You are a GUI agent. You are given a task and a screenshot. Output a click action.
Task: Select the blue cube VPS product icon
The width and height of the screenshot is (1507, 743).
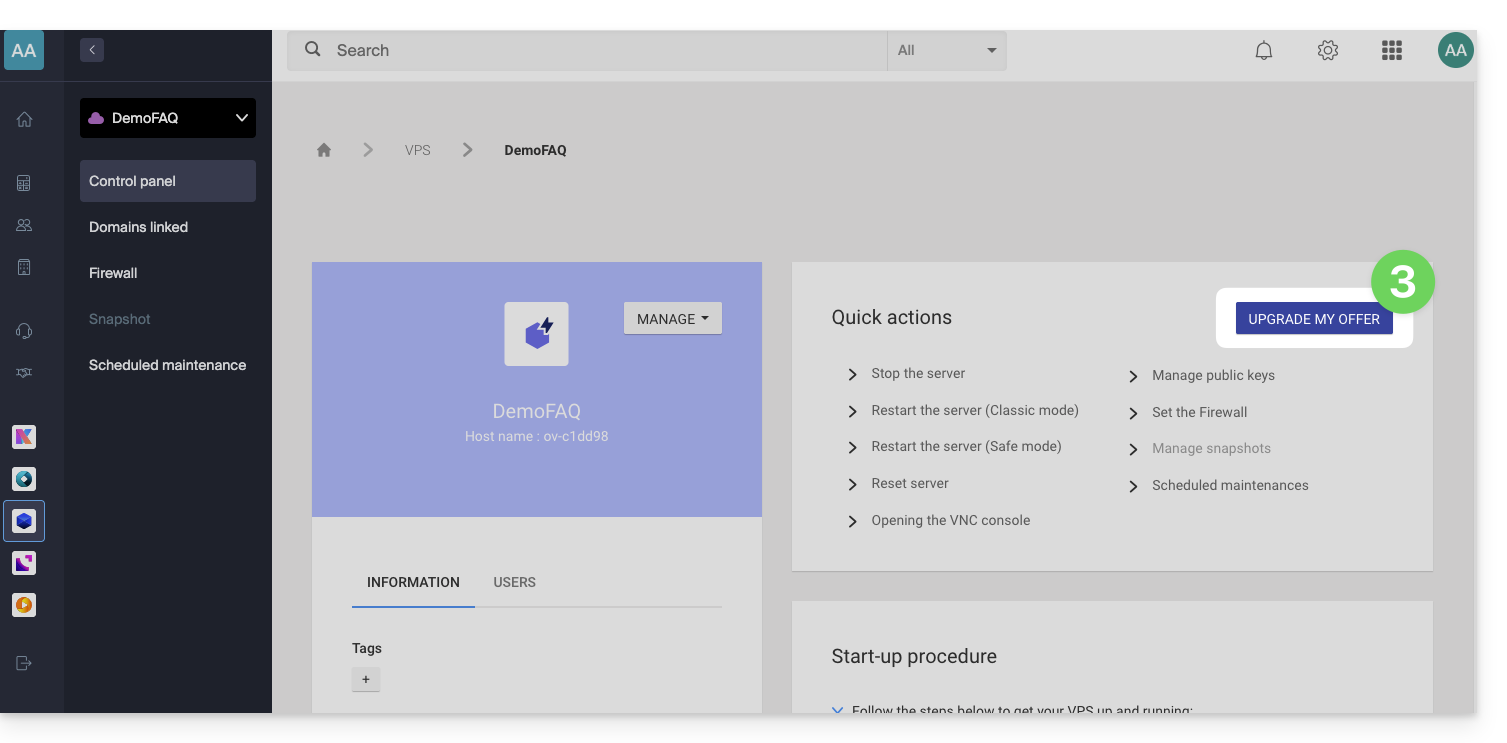pyautogui.click(x=24, y=521)
